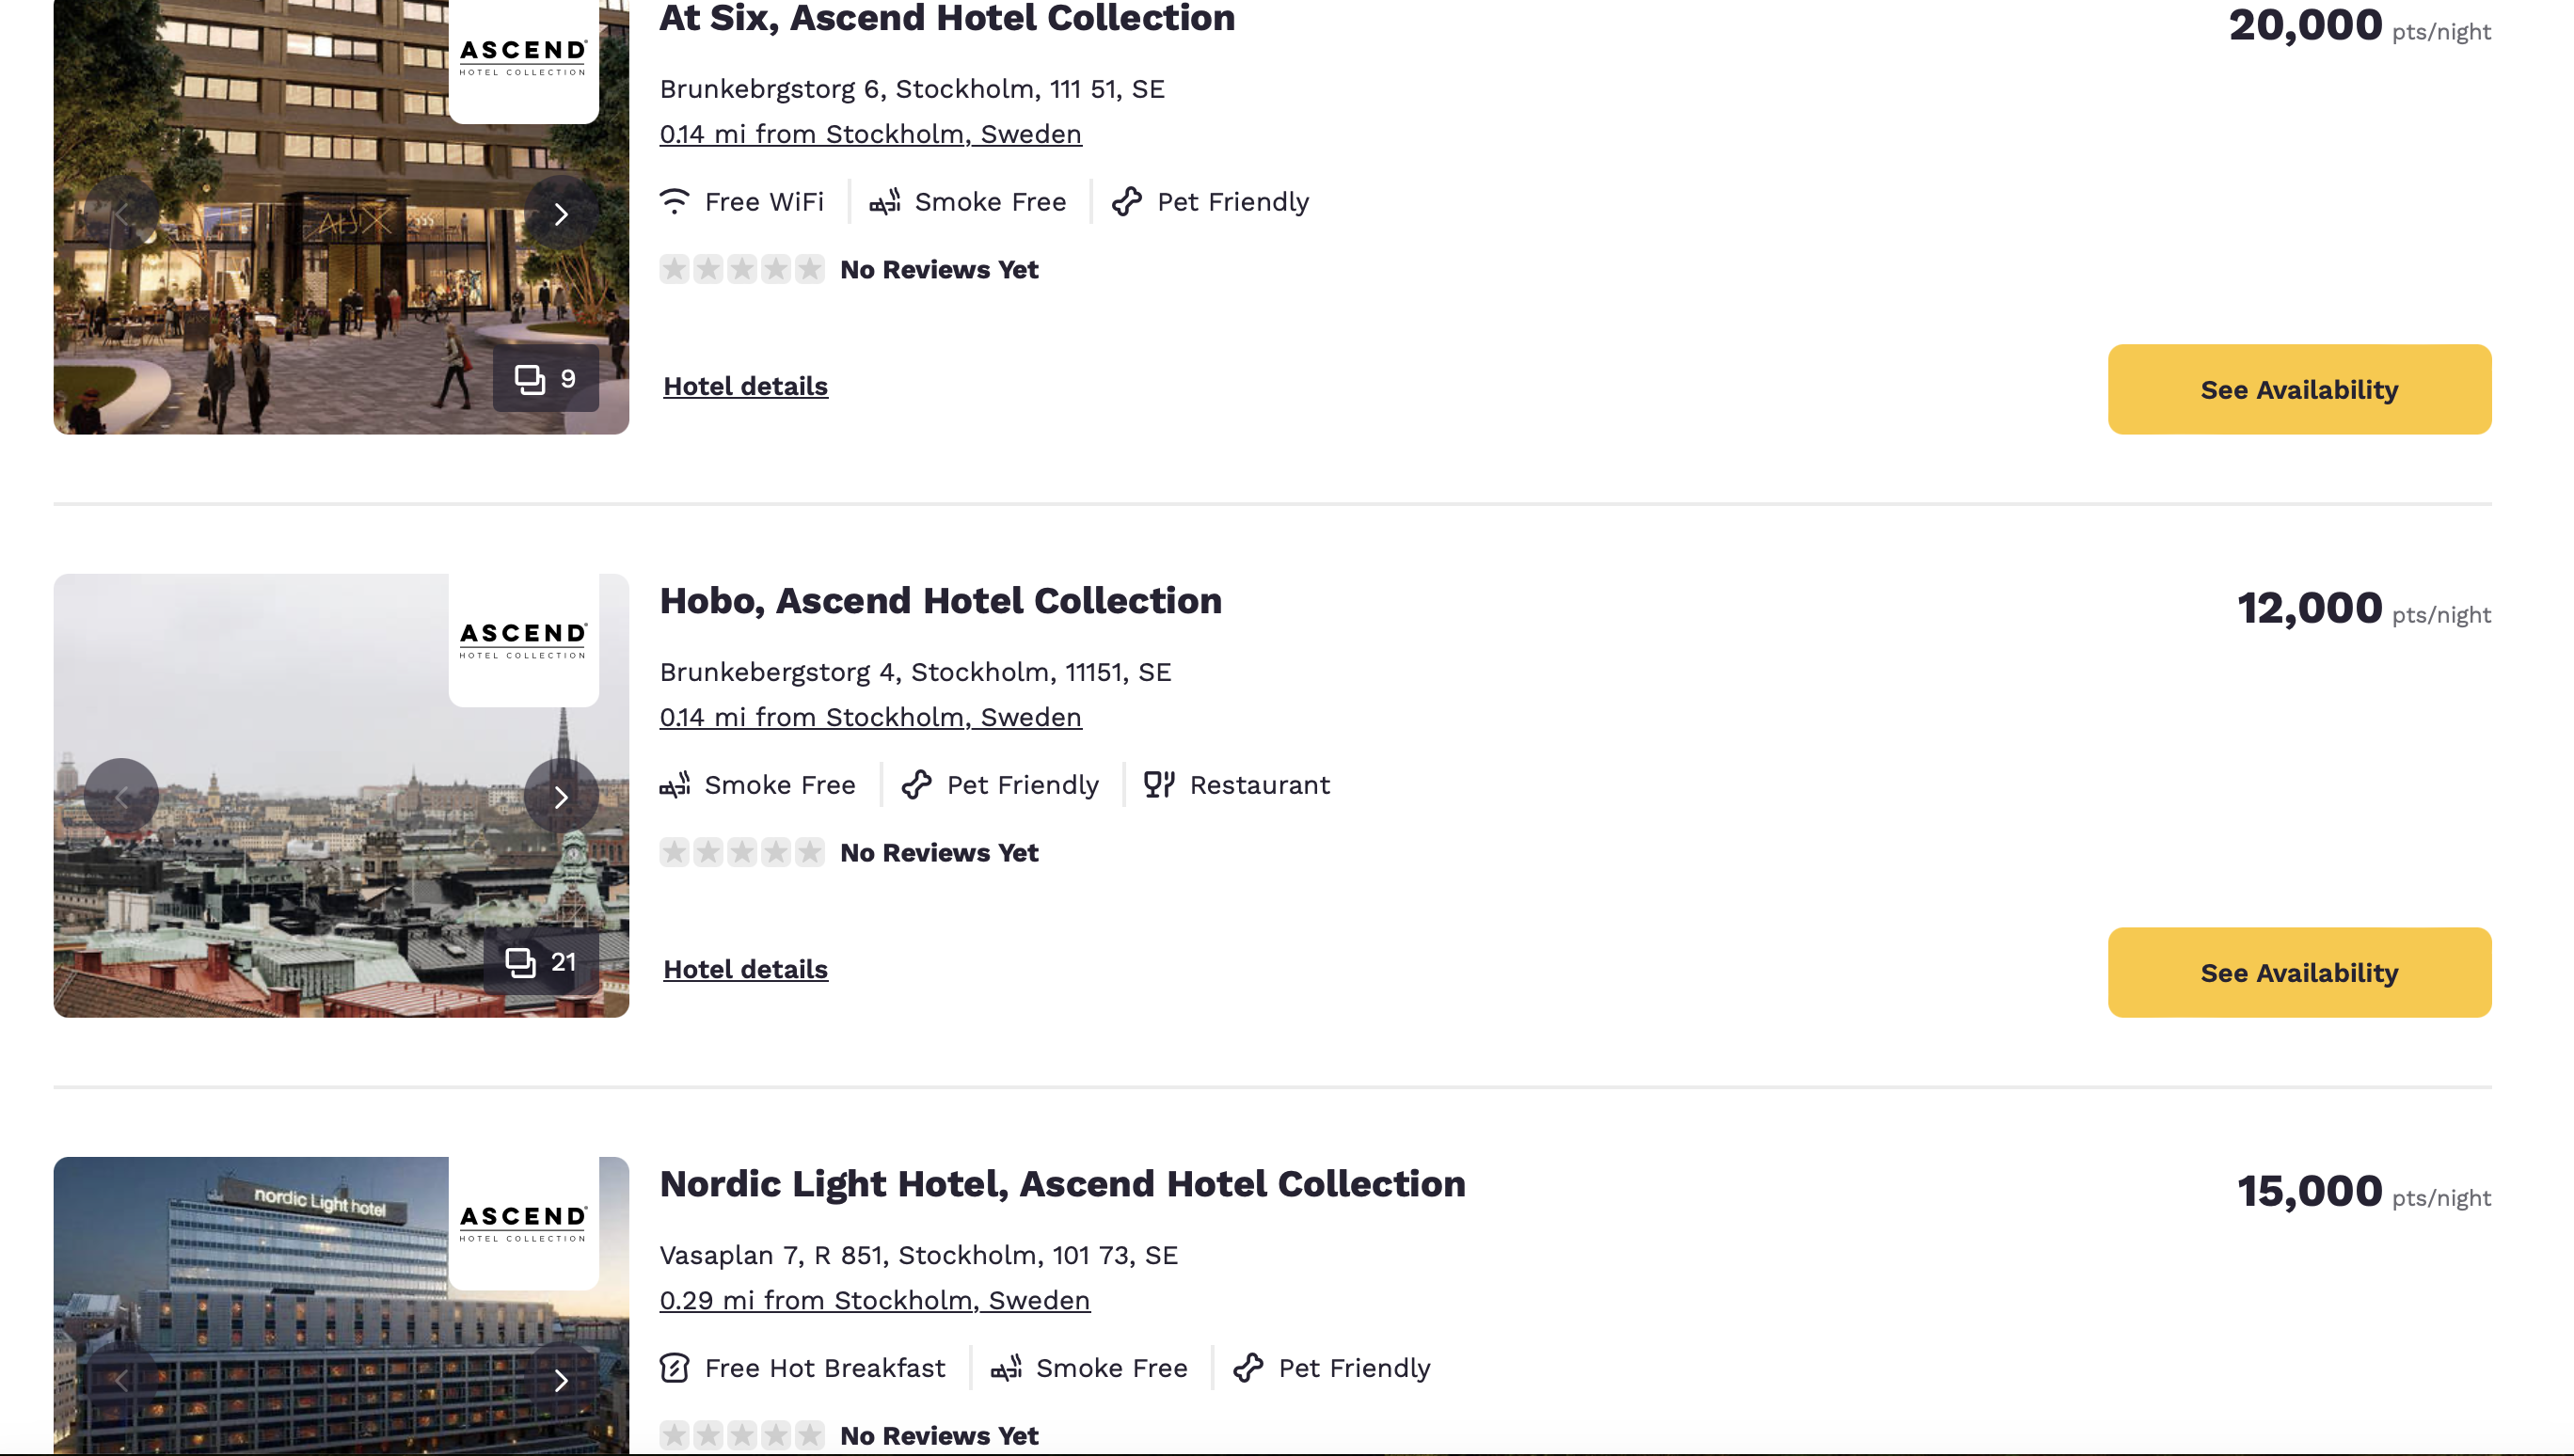This screenshot has width=2574, height=1456.
Task: Click Nordic Light 0.29 mi distance link
Action: point(874,1300)
